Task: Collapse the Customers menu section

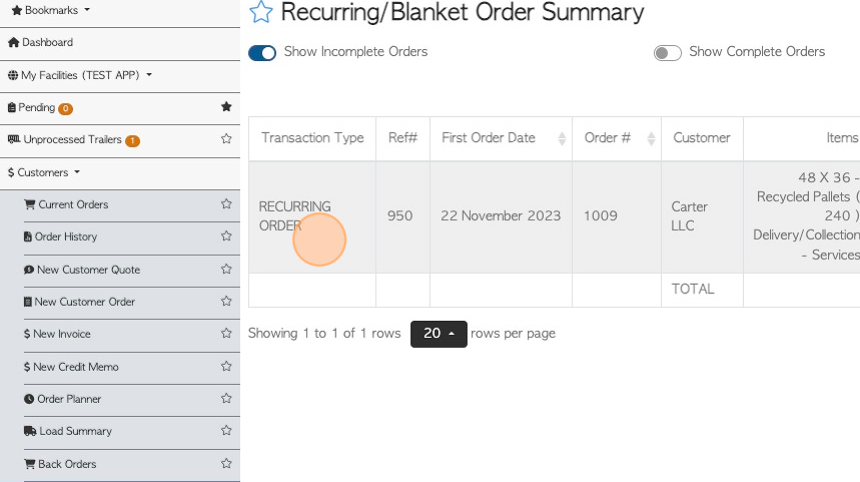Action: click(43, 172)
